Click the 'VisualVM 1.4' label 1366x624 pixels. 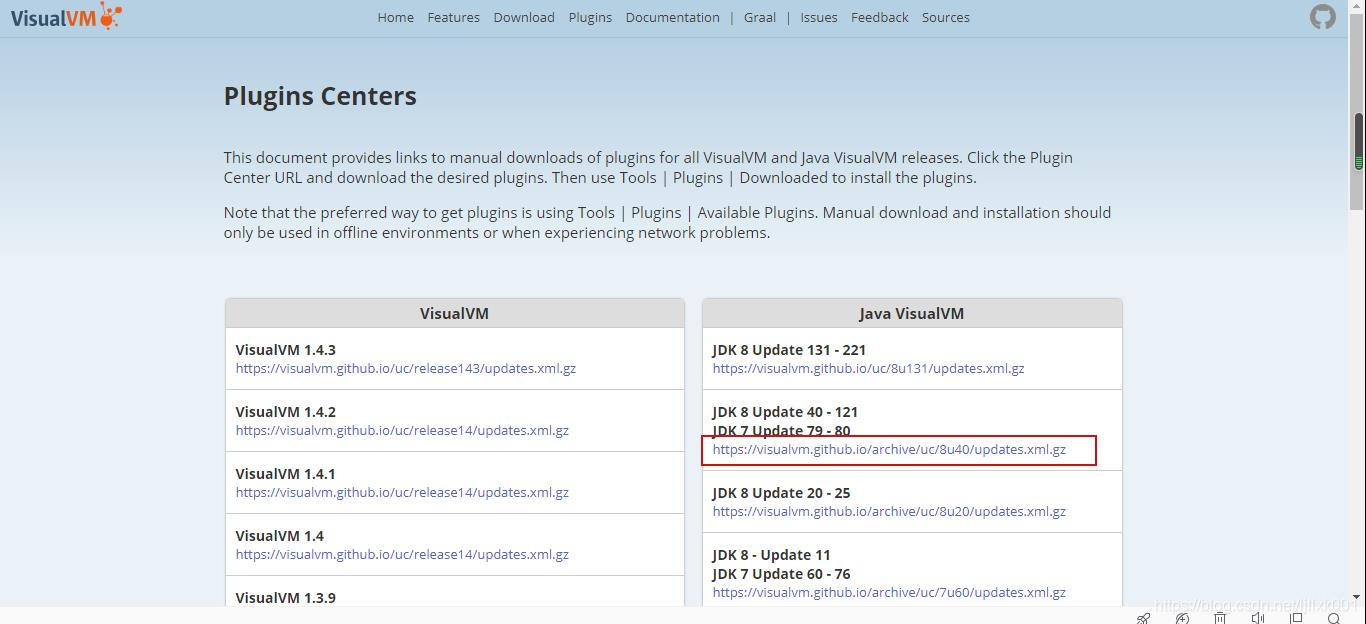click(279, 536)
